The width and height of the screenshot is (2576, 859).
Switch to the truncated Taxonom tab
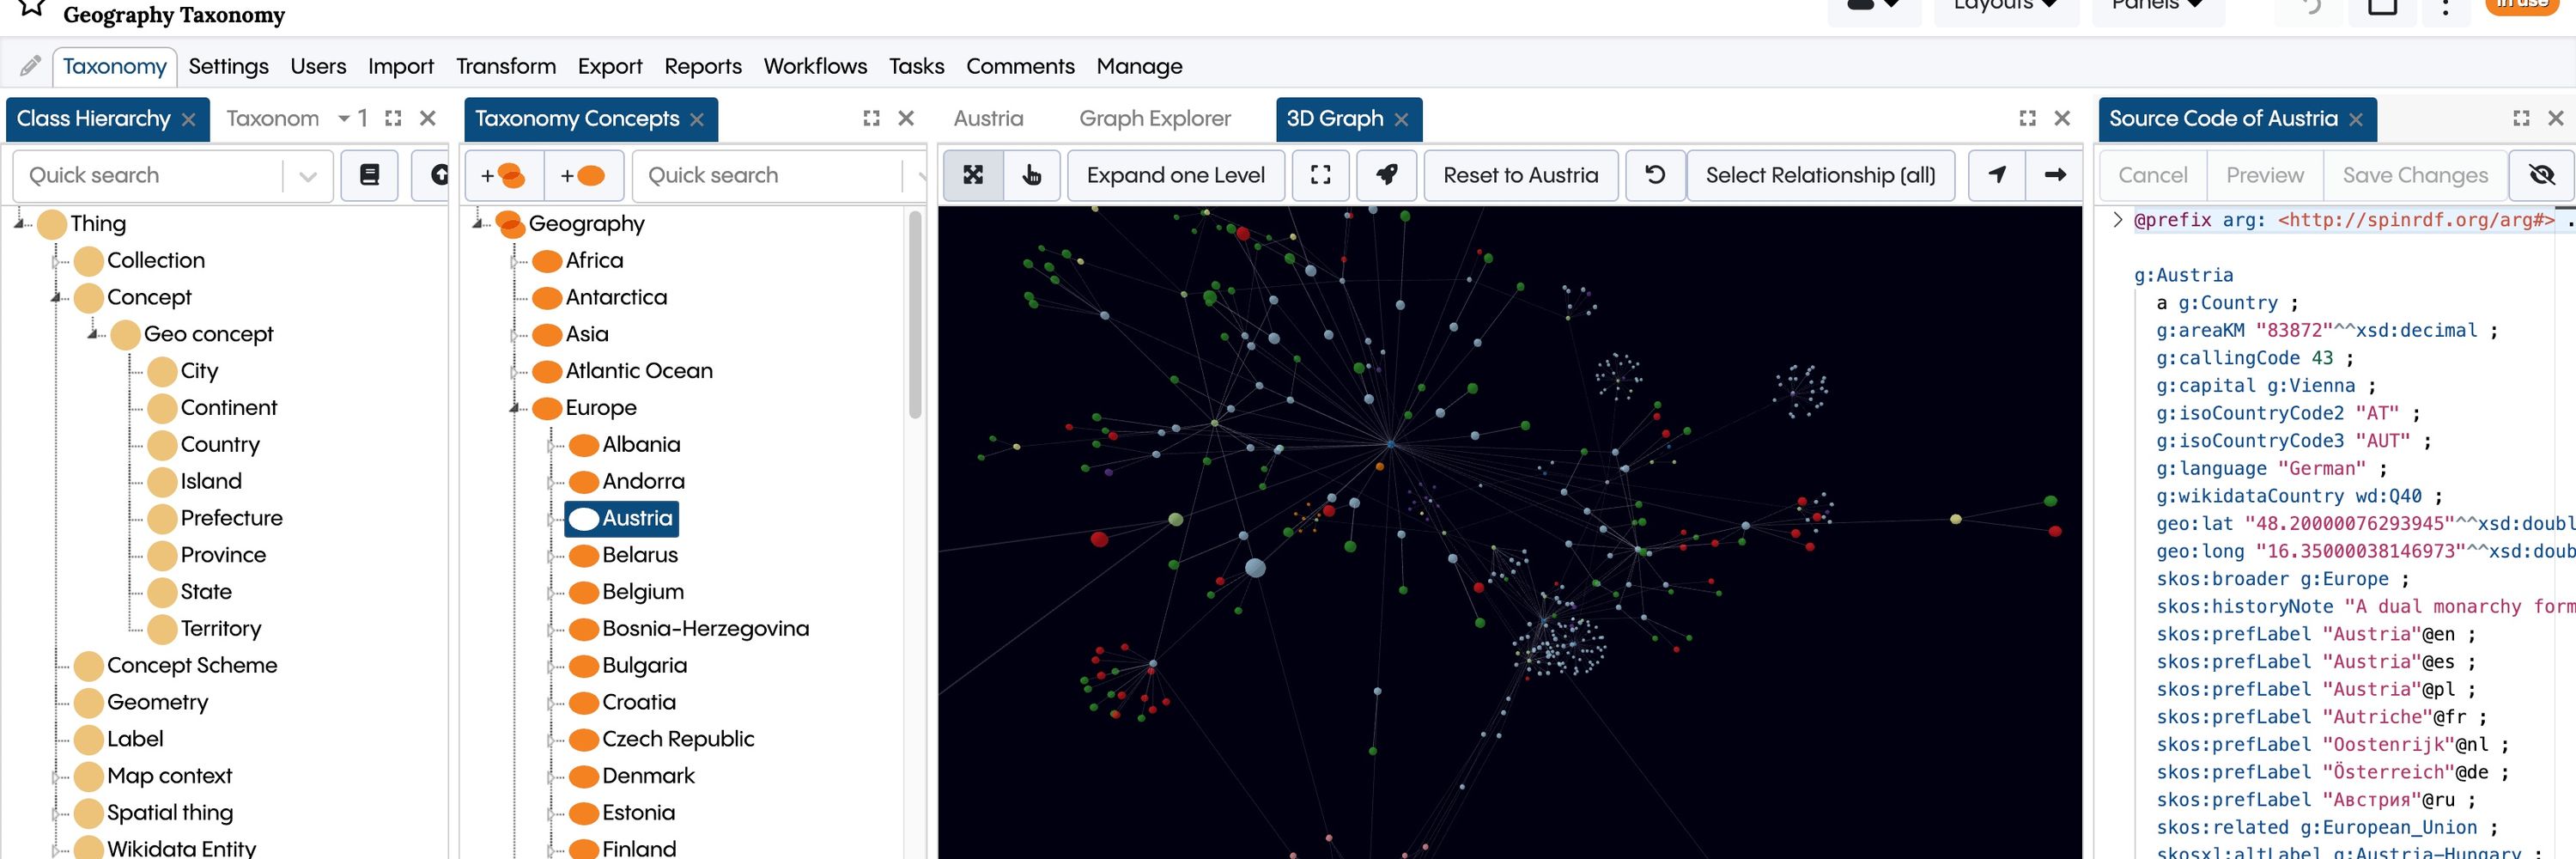click(x=272, y=118)
